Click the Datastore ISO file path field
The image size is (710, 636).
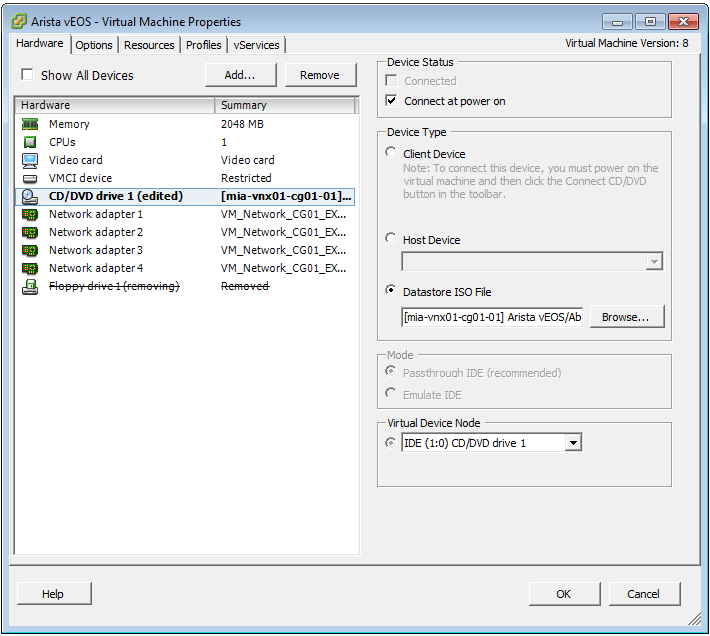coord(492,317)
